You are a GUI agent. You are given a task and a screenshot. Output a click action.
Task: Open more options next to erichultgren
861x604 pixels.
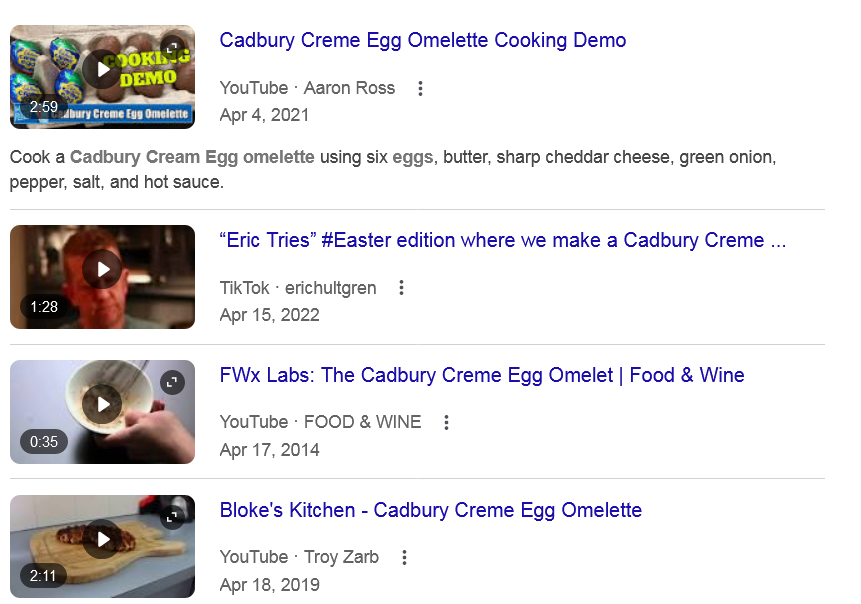(x=401, y=288)
